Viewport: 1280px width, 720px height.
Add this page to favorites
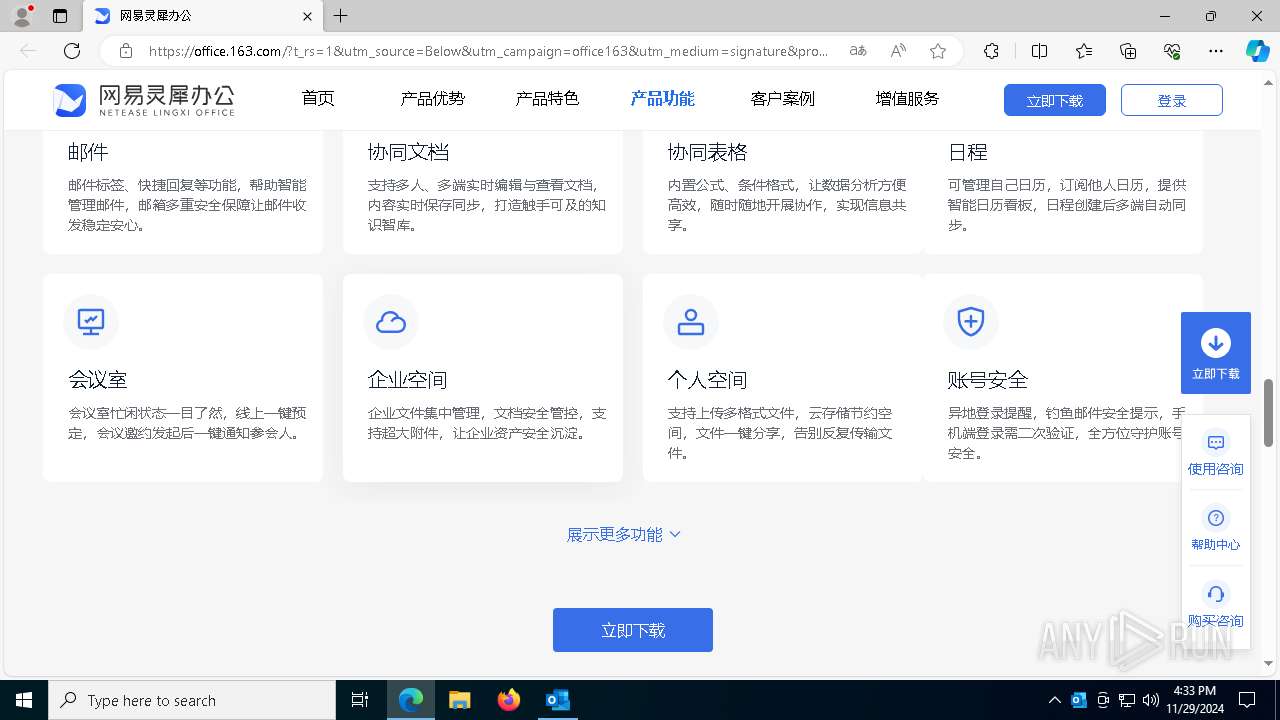click(x=938, y=51)
